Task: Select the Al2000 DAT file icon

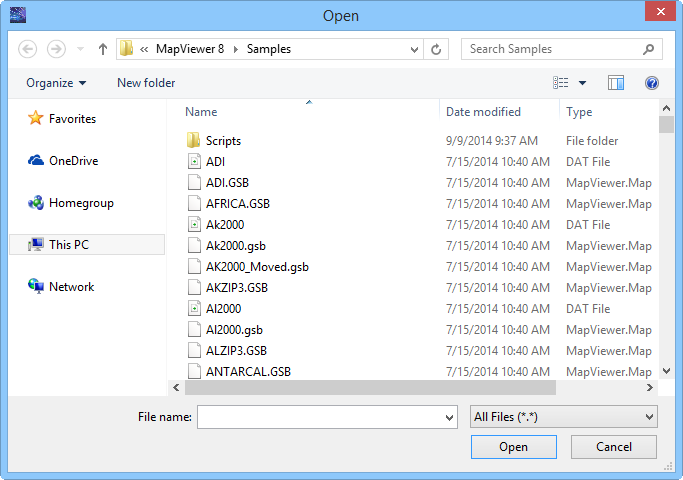Action: tap(194, 308)
